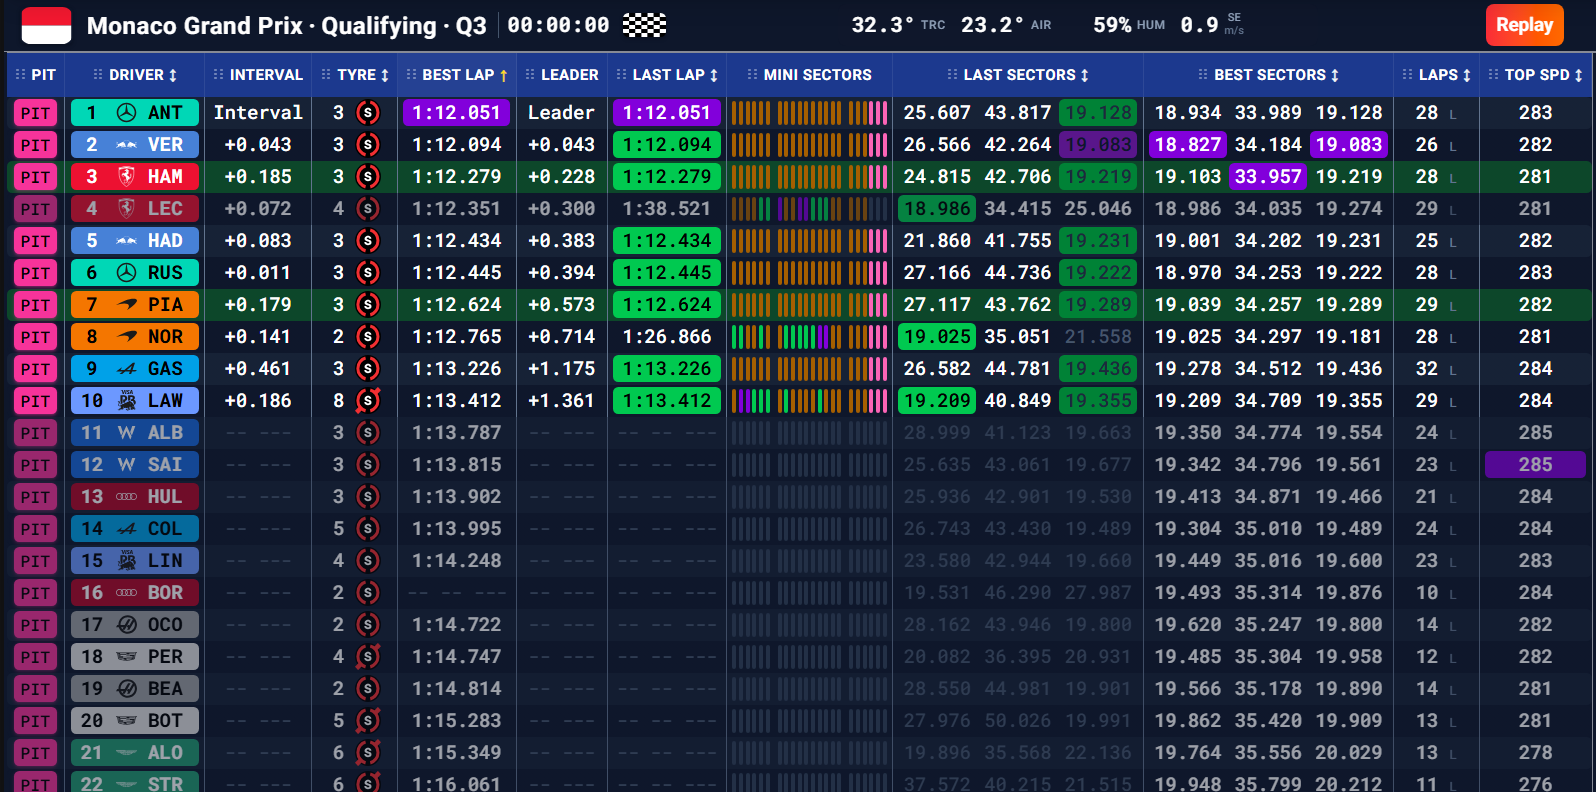
Task: Click the PIT badge in HAM's row
Action: point(36,177)
